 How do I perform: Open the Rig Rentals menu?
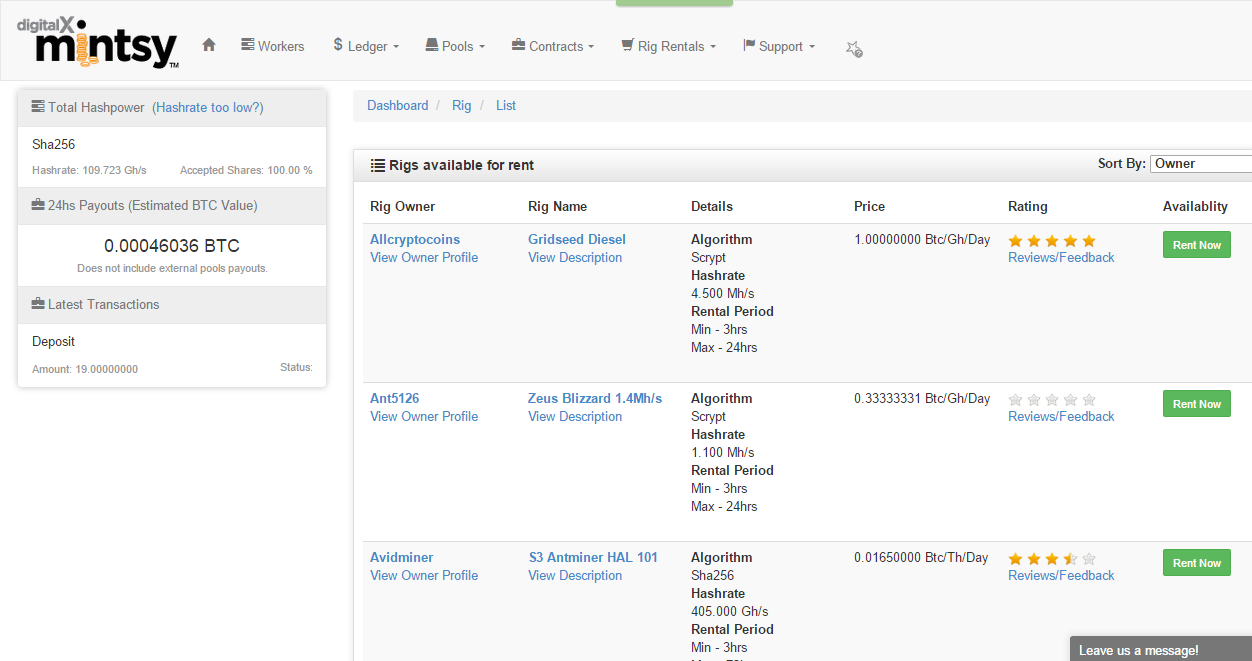[668, 46]
